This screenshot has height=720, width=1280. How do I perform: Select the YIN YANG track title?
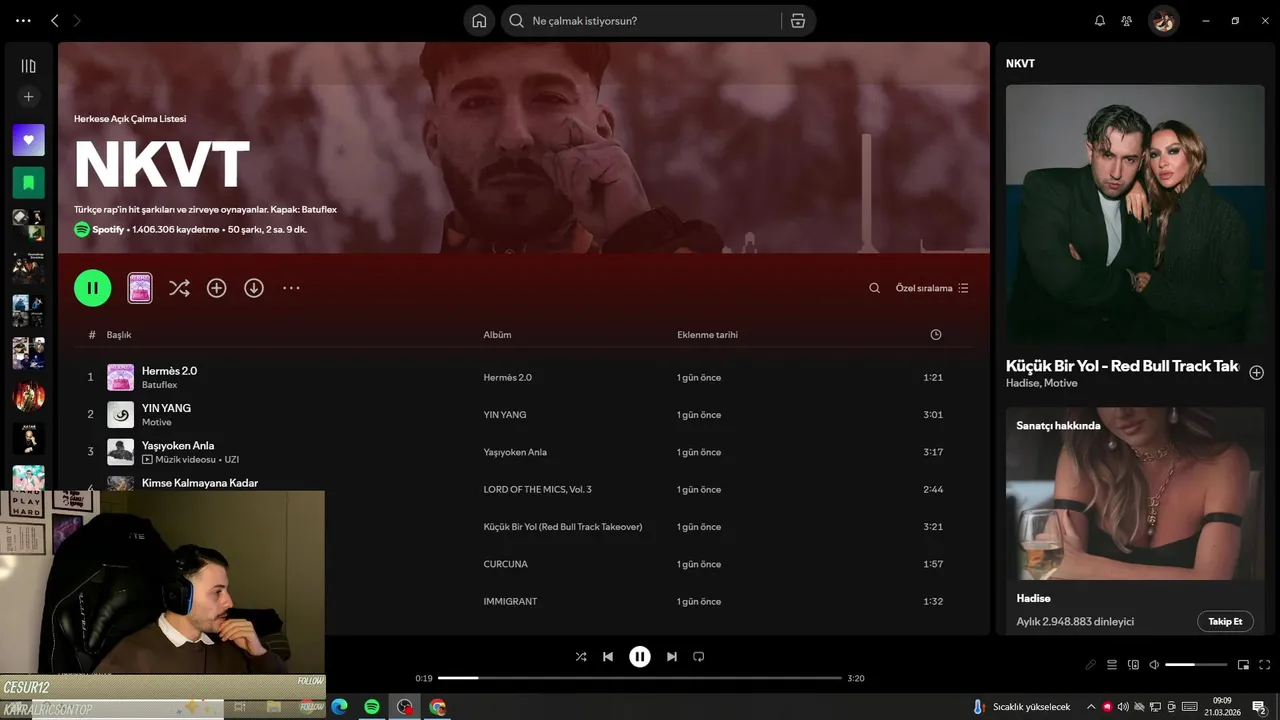pyautogui.click(x=166, y=408)
